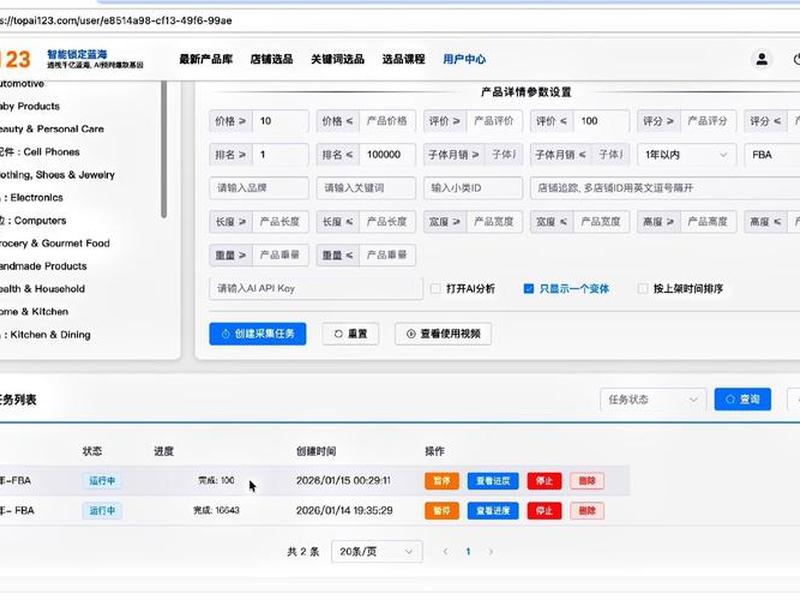
Task: View progress of the 2026/01/14 task
Action: 493,511
